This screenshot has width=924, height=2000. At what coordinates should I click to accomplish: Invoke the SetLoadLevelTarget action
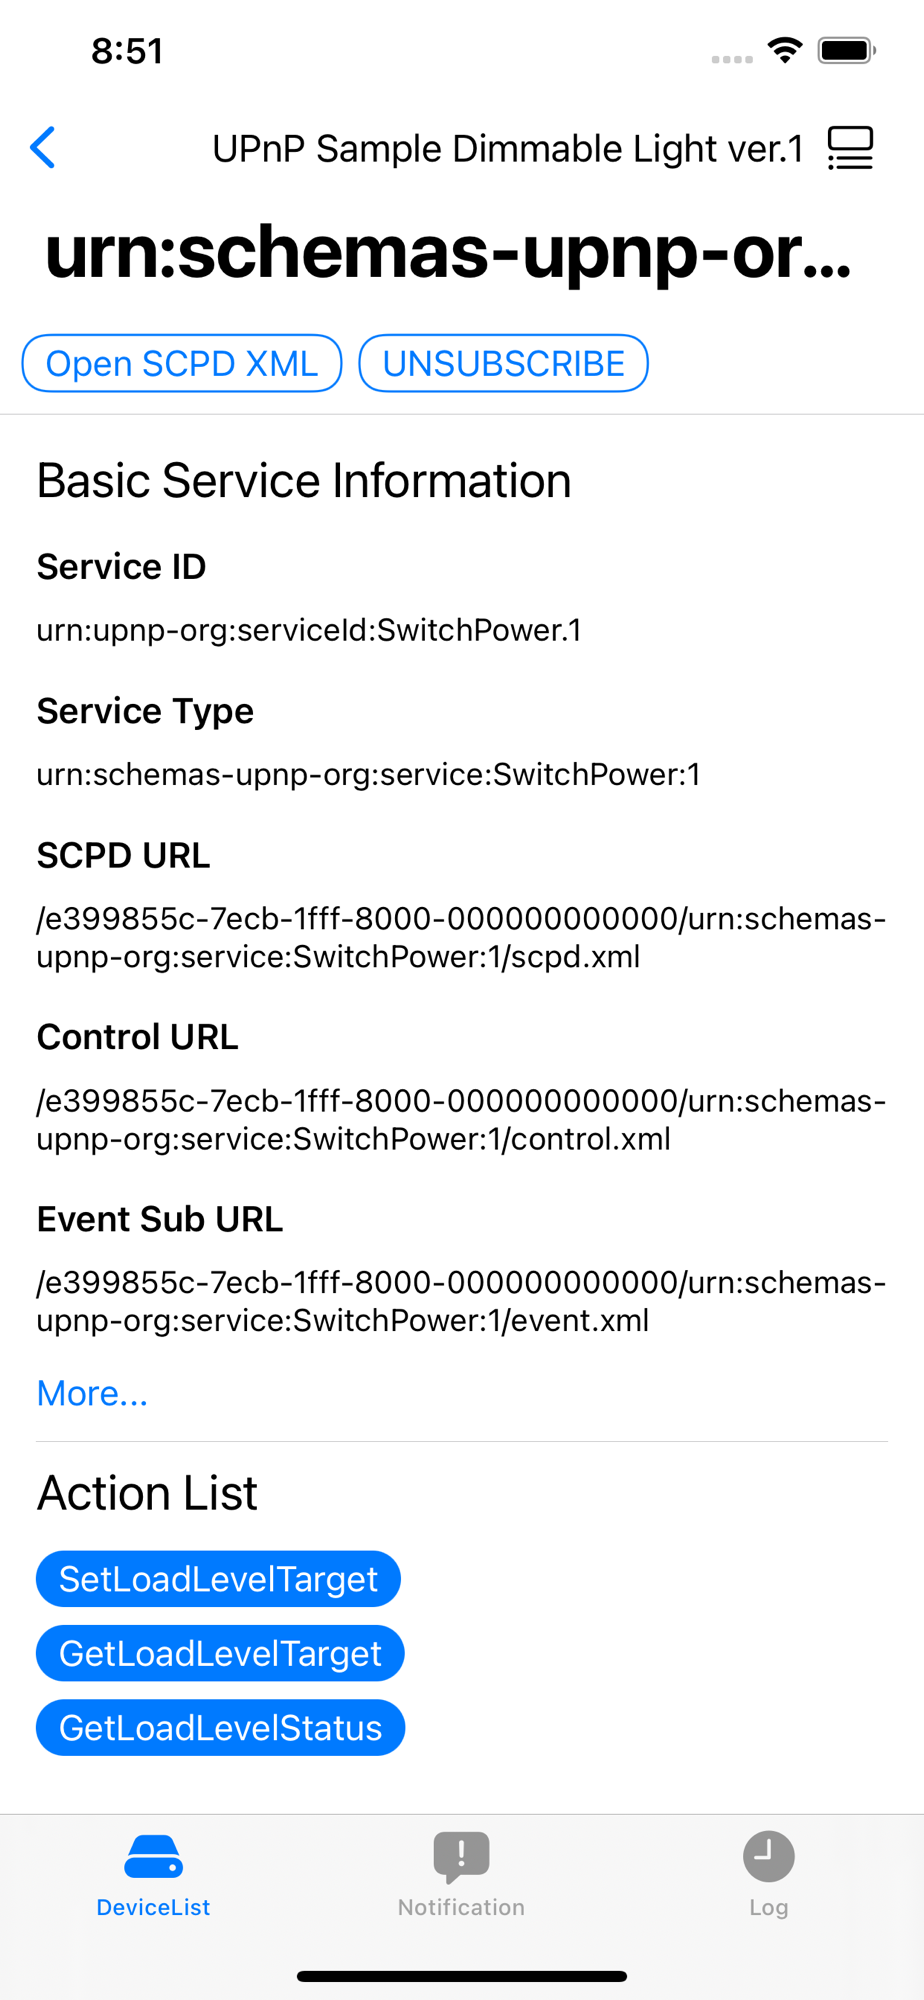(218, 1579)
